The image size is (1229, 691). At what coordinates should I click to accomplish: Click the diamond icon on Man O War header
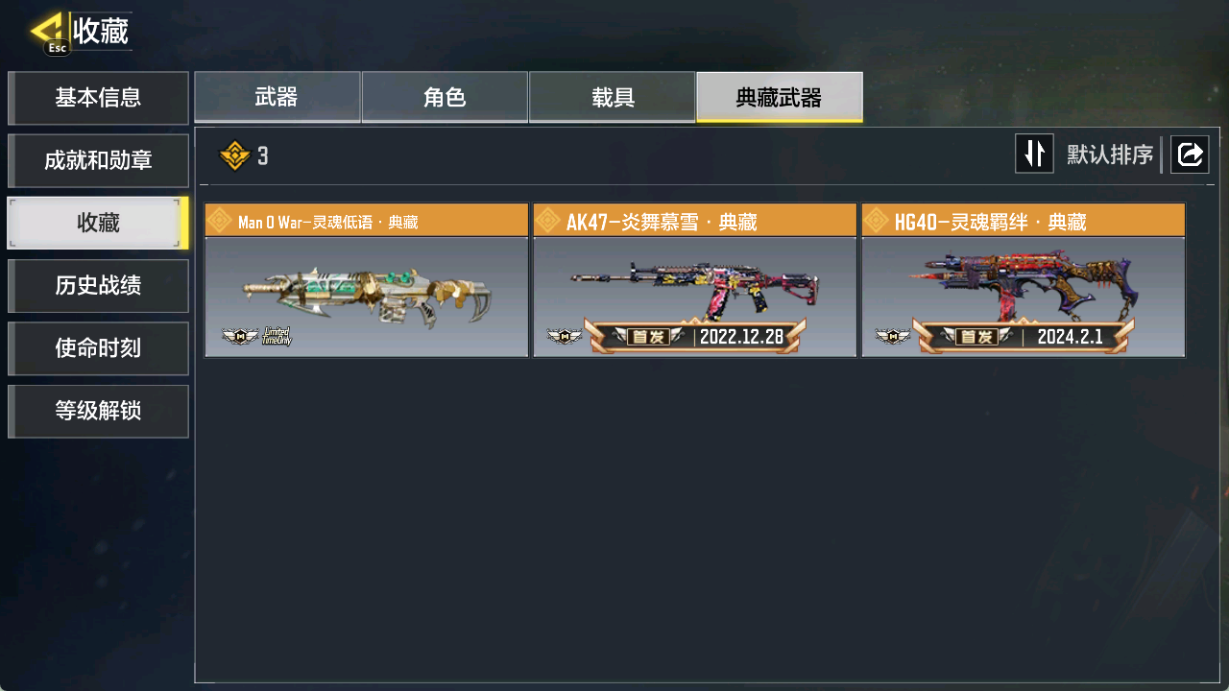220,221
